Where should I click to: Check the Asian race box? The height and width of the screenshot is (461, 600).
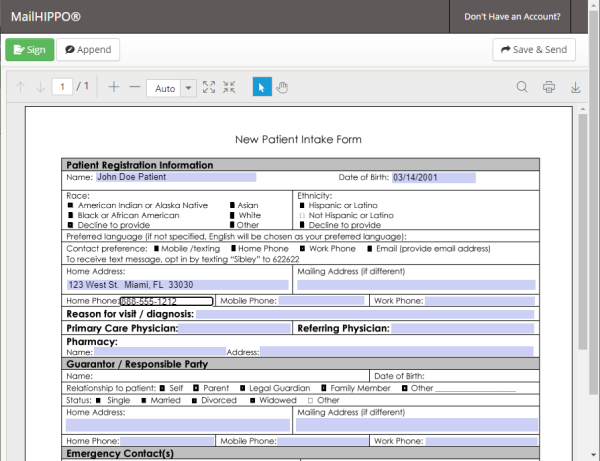pos(232,205)
